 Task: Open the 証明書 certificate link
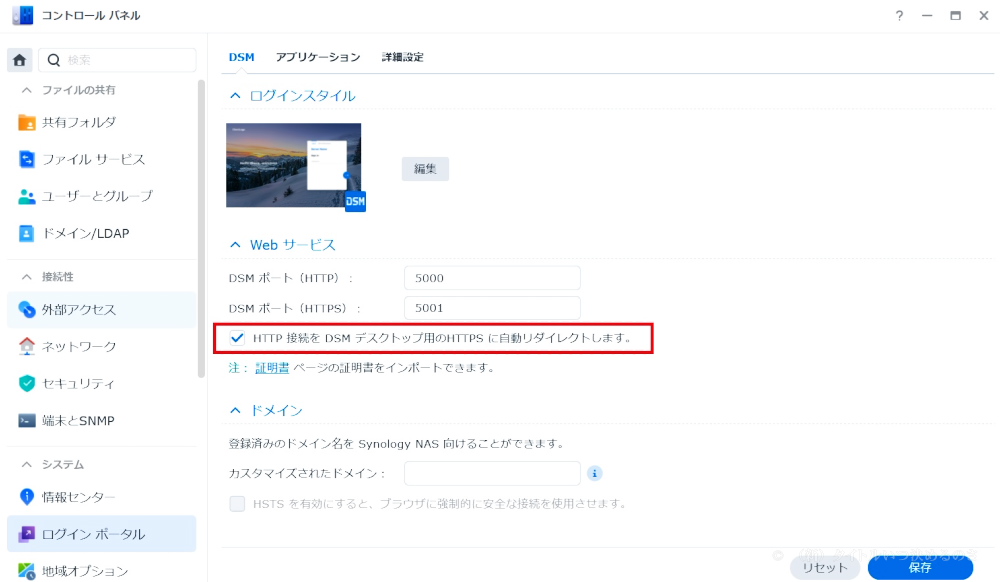pyautogui.click(x=272, y=368)
